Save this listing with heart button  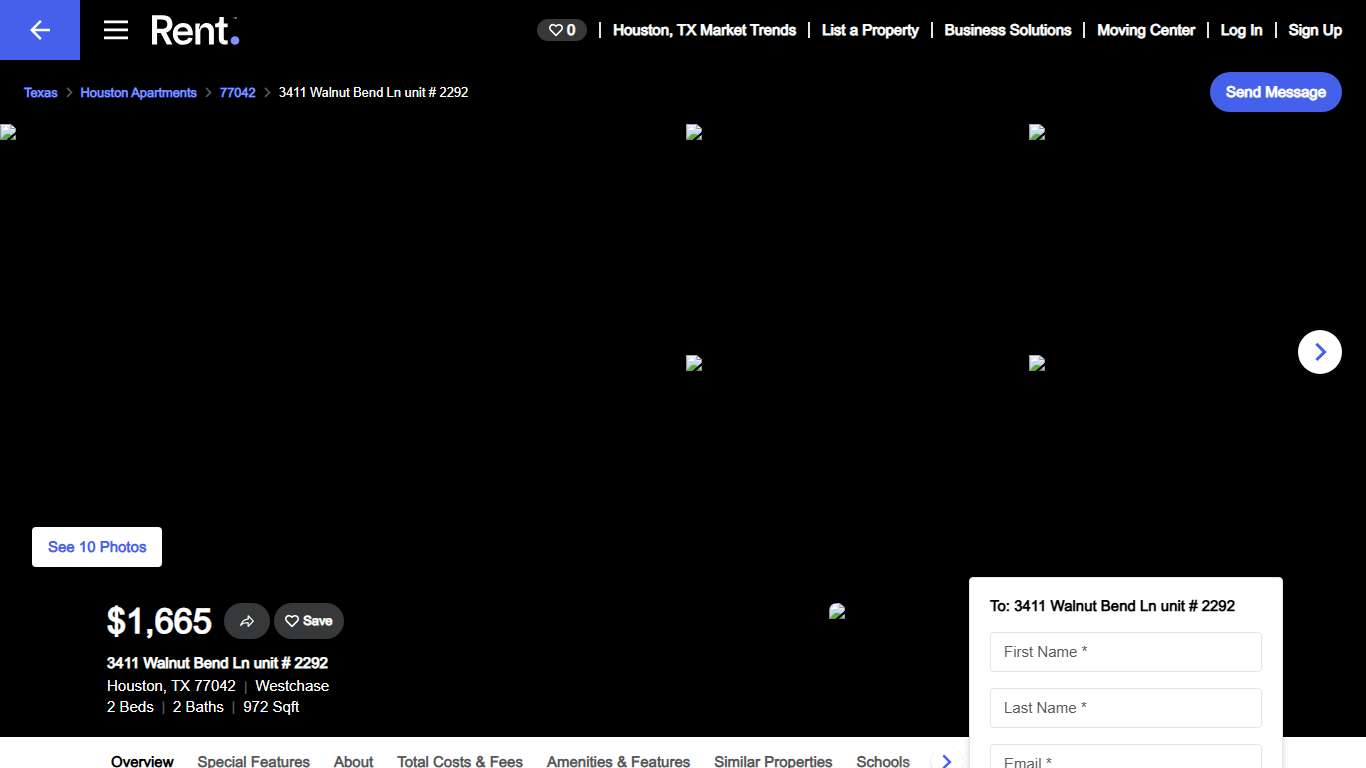(x=309, y=621)
